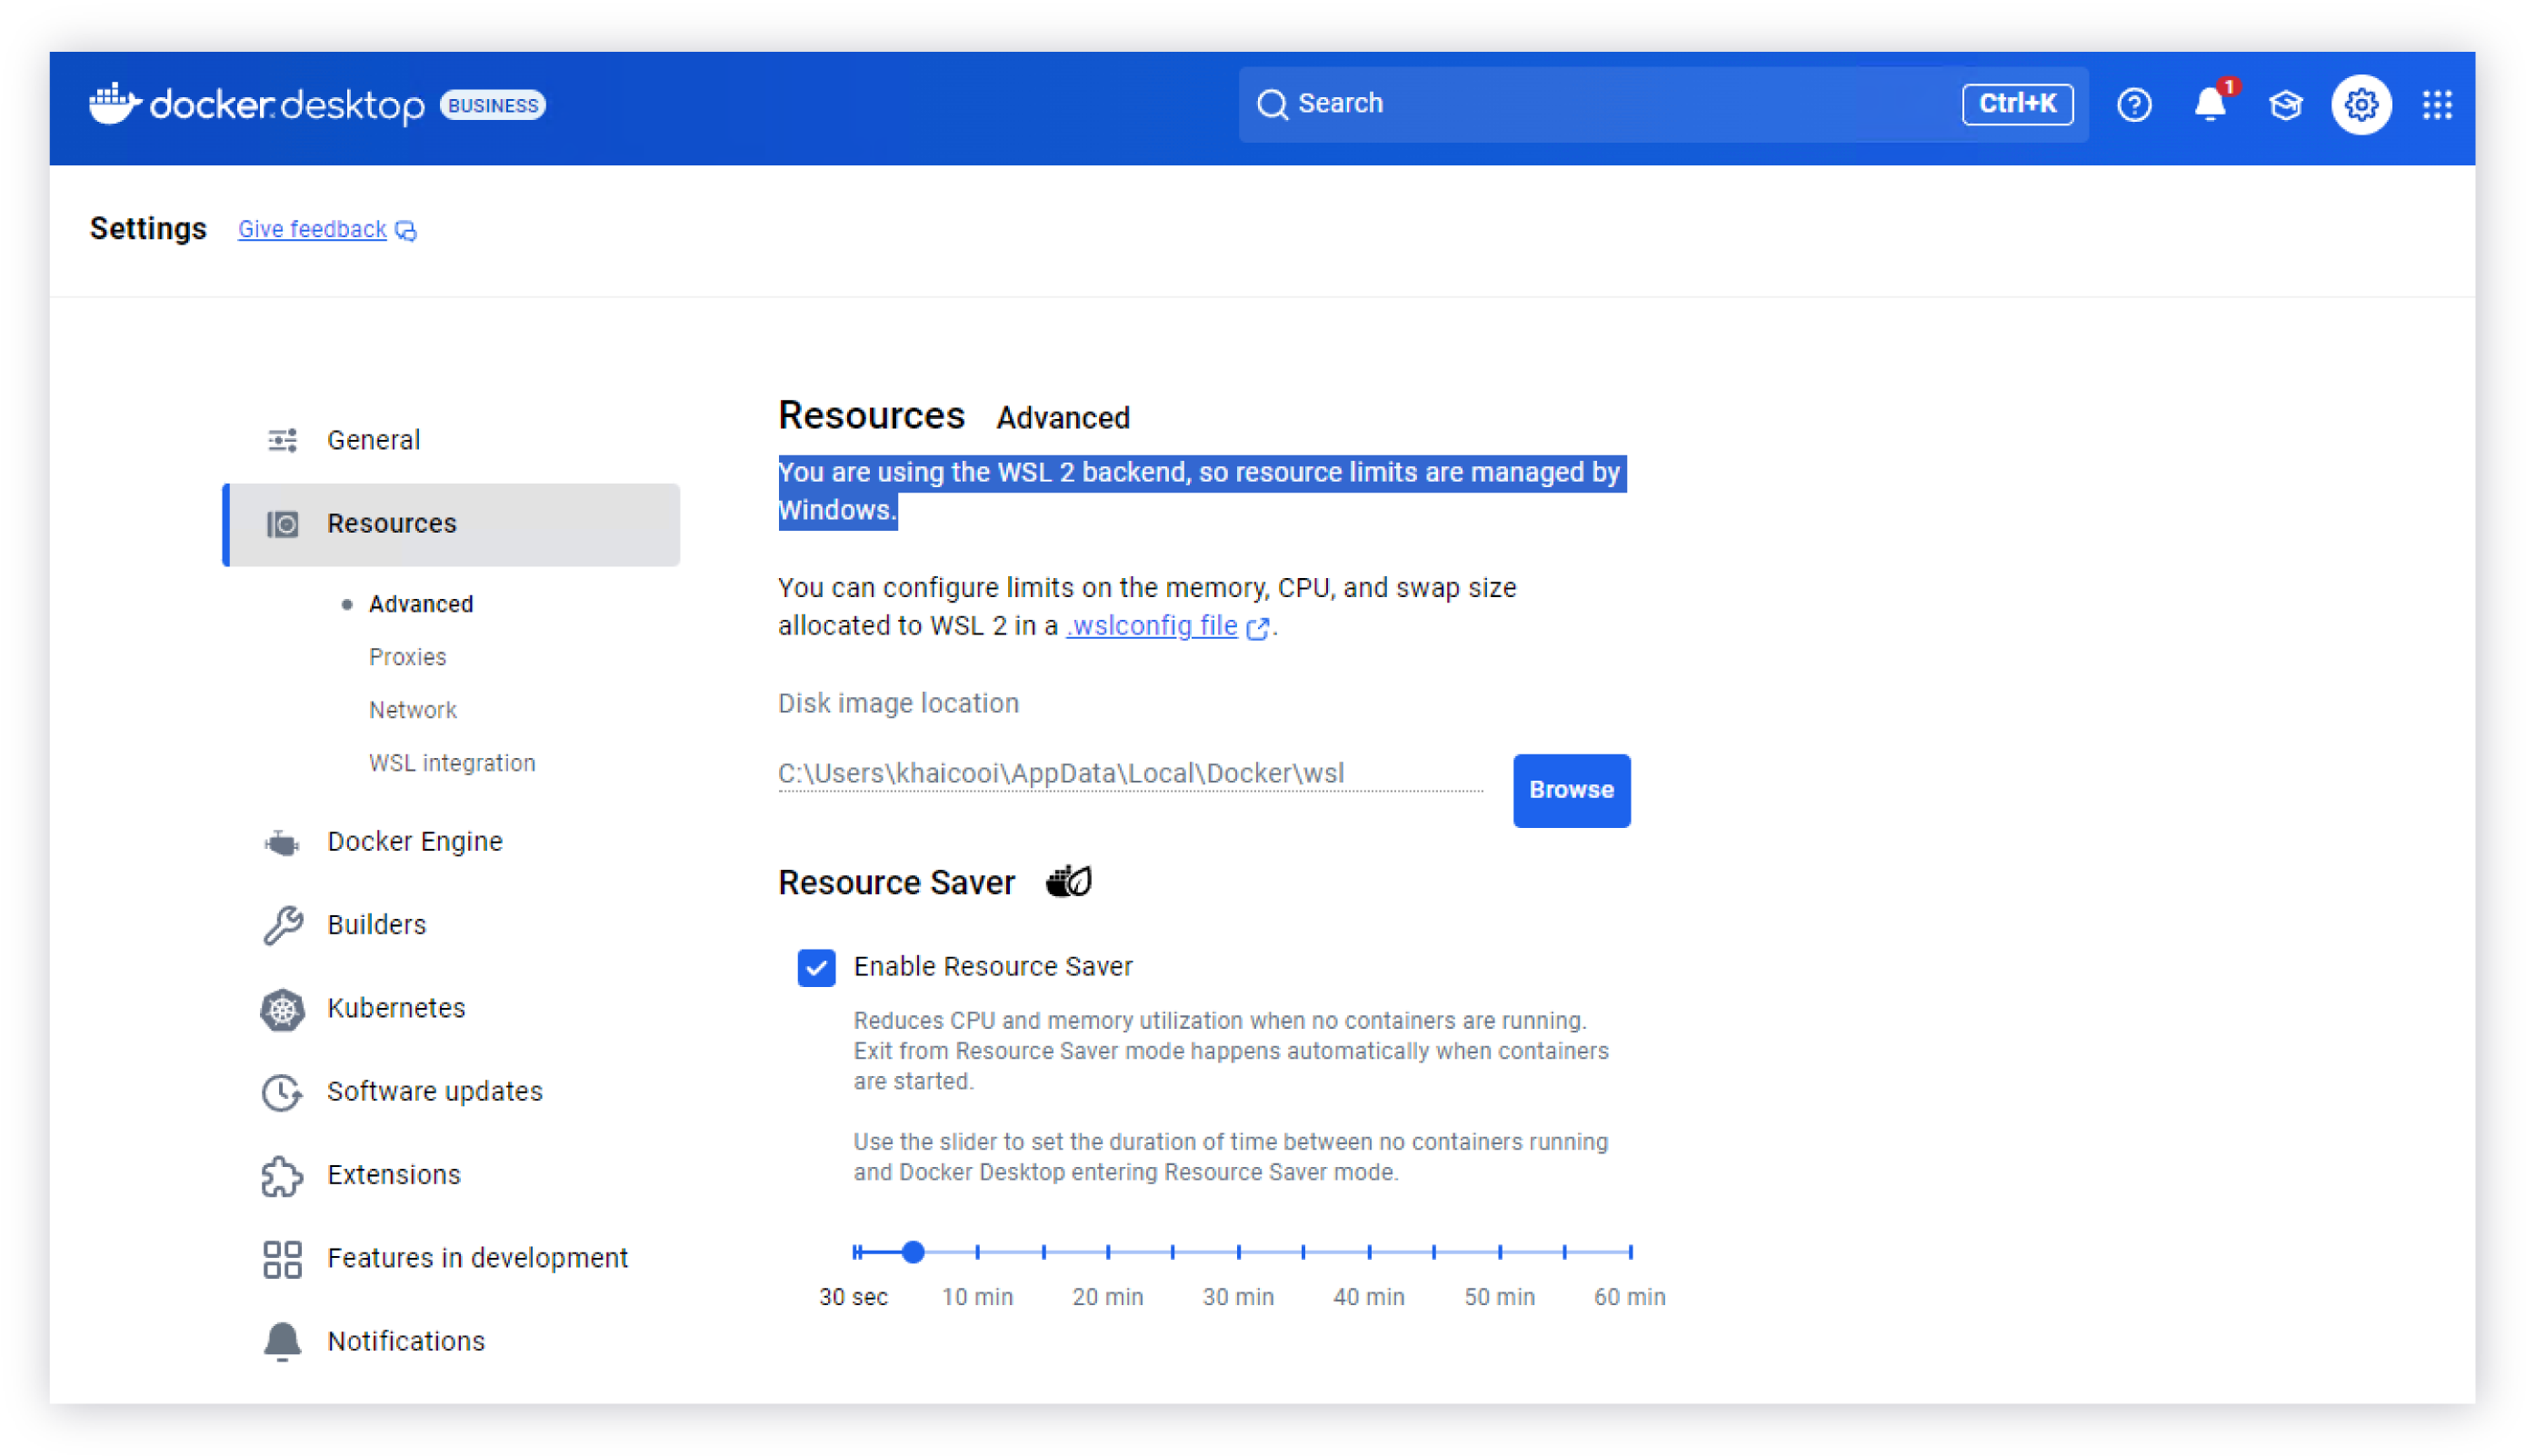Click the 30 sec slider label
This screenshot has height=1456, width=2526.
coord(853,1297)
